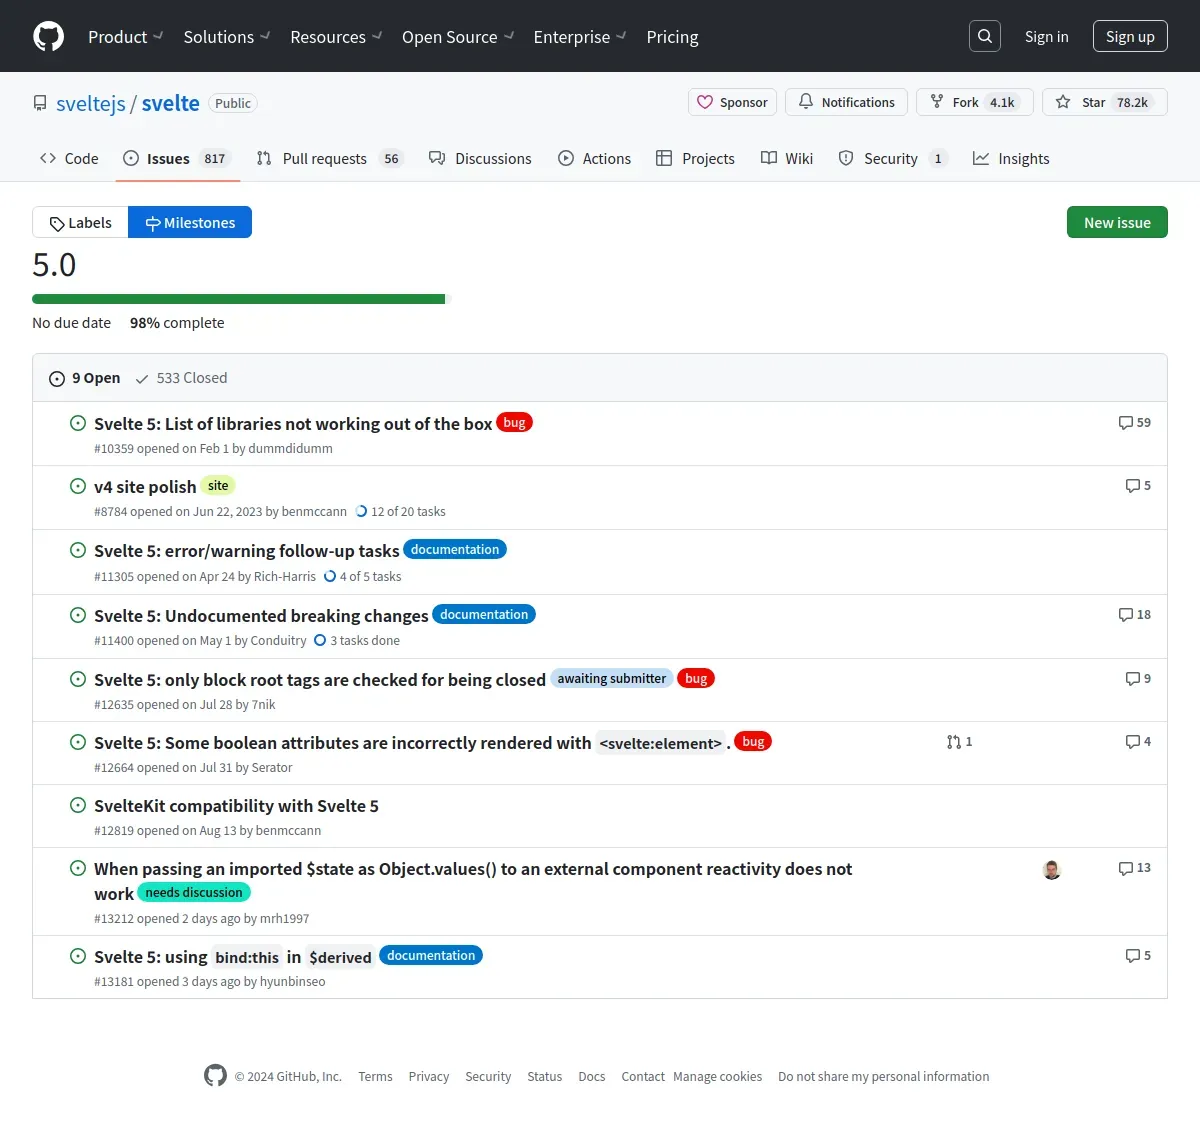Open the footer Docs link
Viewport: 1200px width, 1128px height.
(x=592, y=1077)
